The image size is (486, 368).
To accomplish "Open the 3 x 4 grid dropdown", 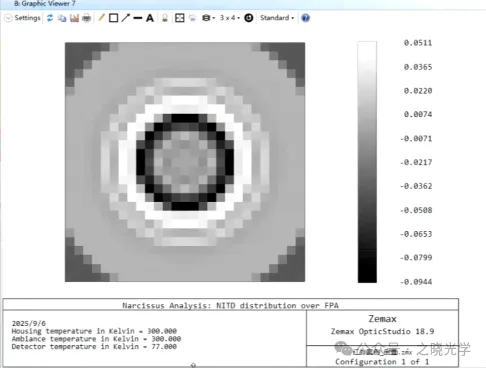I will tap(230, 18).
